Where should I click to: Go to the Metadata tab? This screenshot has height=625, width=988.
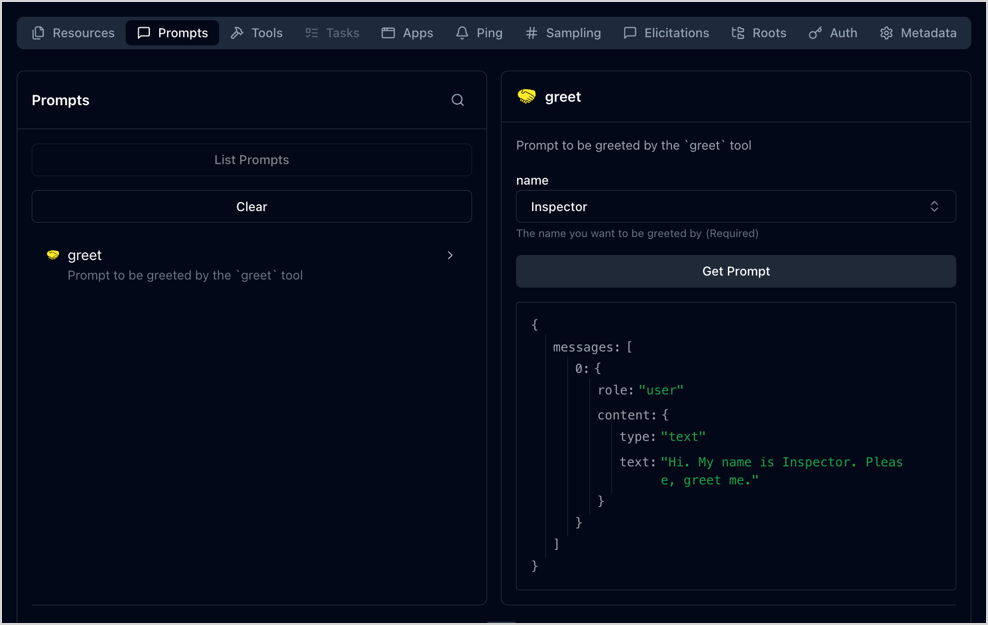point(918,33)
